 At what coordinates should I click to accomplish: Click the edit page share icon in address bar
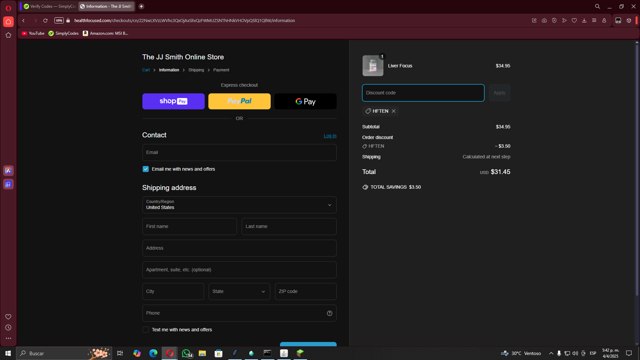(x=534, y=20)
